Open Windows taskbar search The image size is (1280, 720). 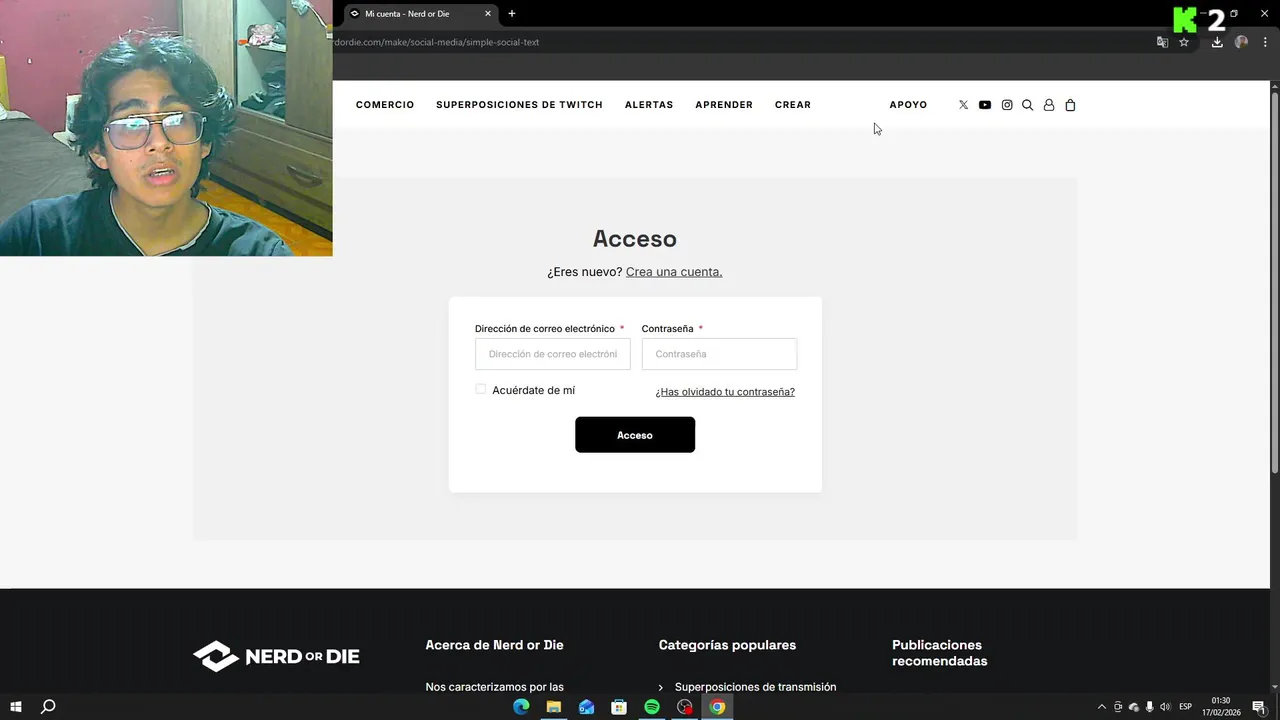(48, 707)
